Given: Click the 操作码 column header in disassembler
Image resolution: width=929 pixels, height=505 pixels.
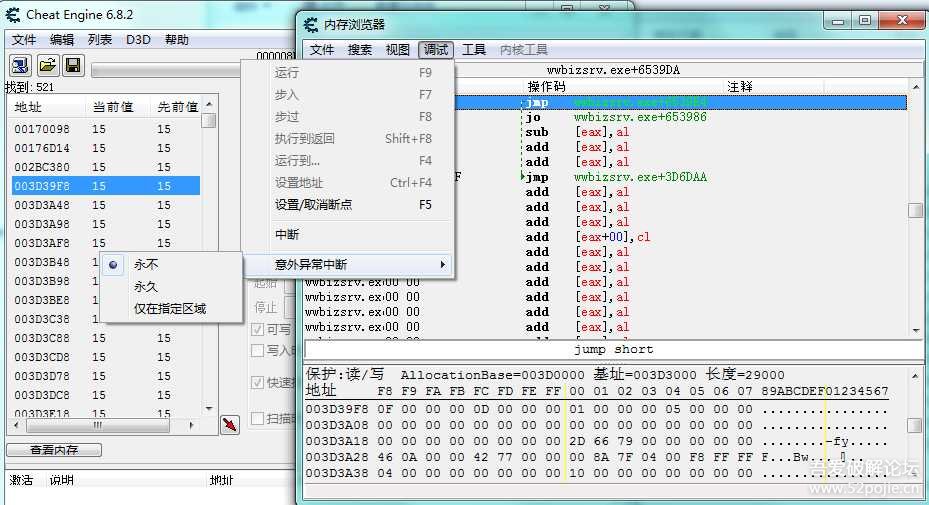Looking at the screenshot, I should (625, 87).
